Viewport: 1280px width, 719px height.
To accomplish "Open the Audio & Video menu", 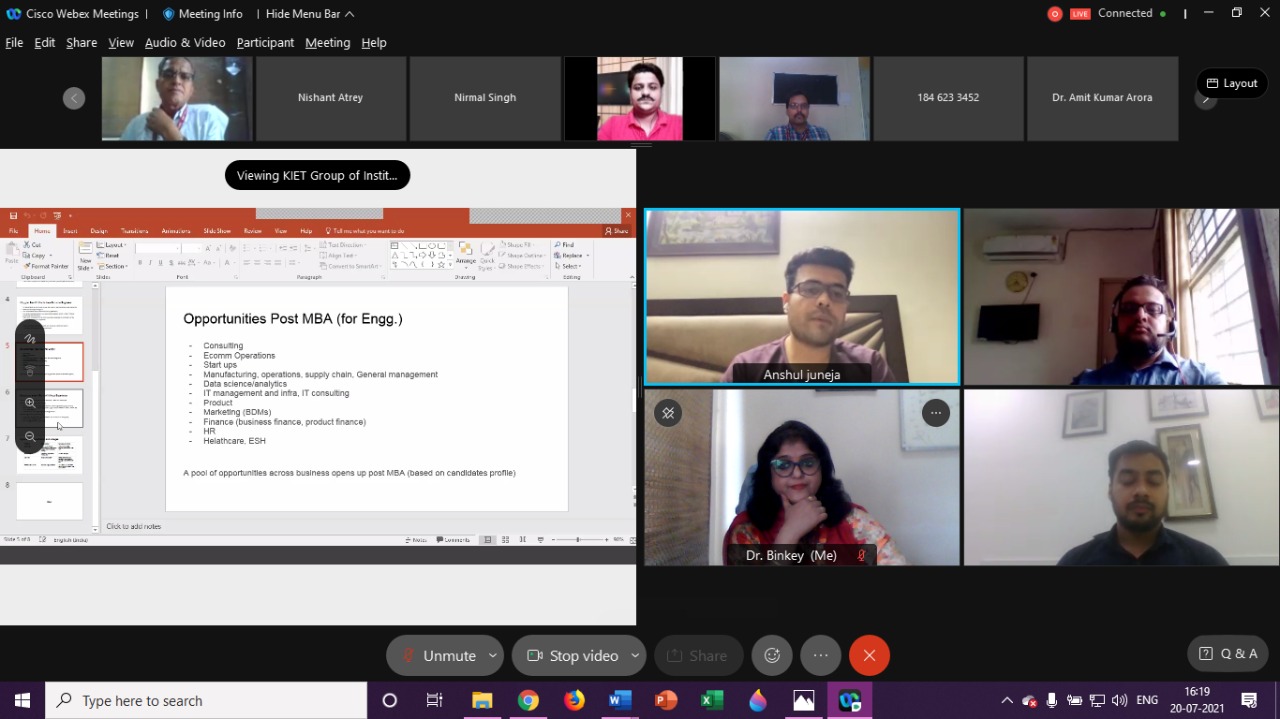I will [185, 43].
